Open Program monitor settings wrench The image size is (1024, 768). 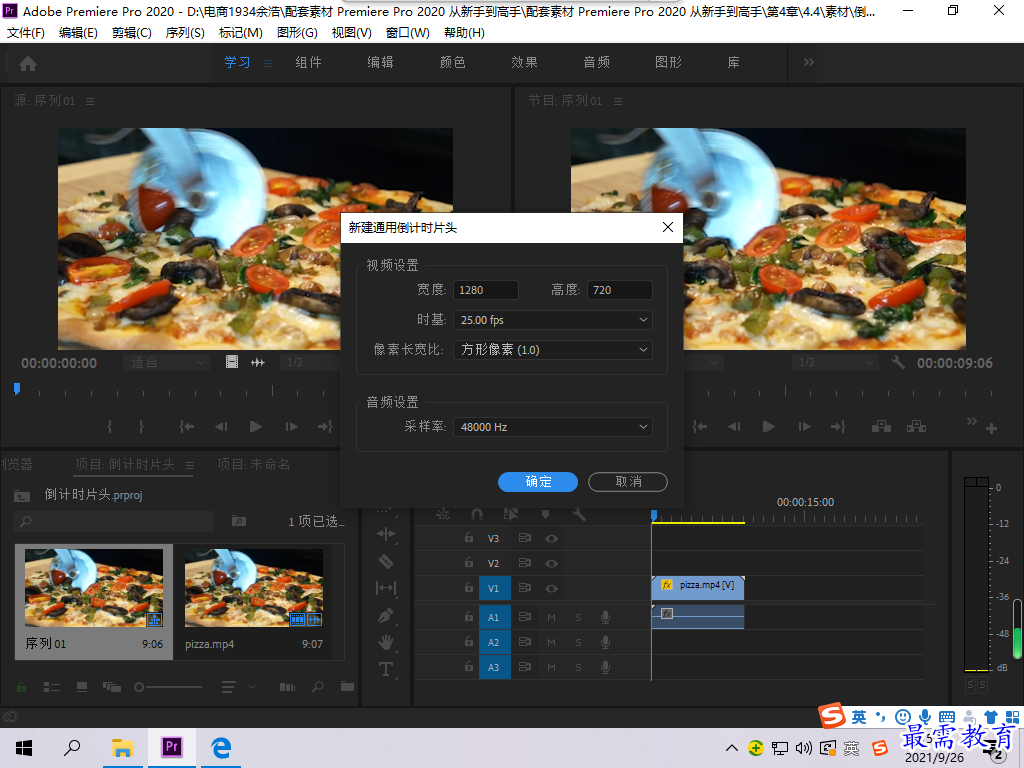point(898,362)
